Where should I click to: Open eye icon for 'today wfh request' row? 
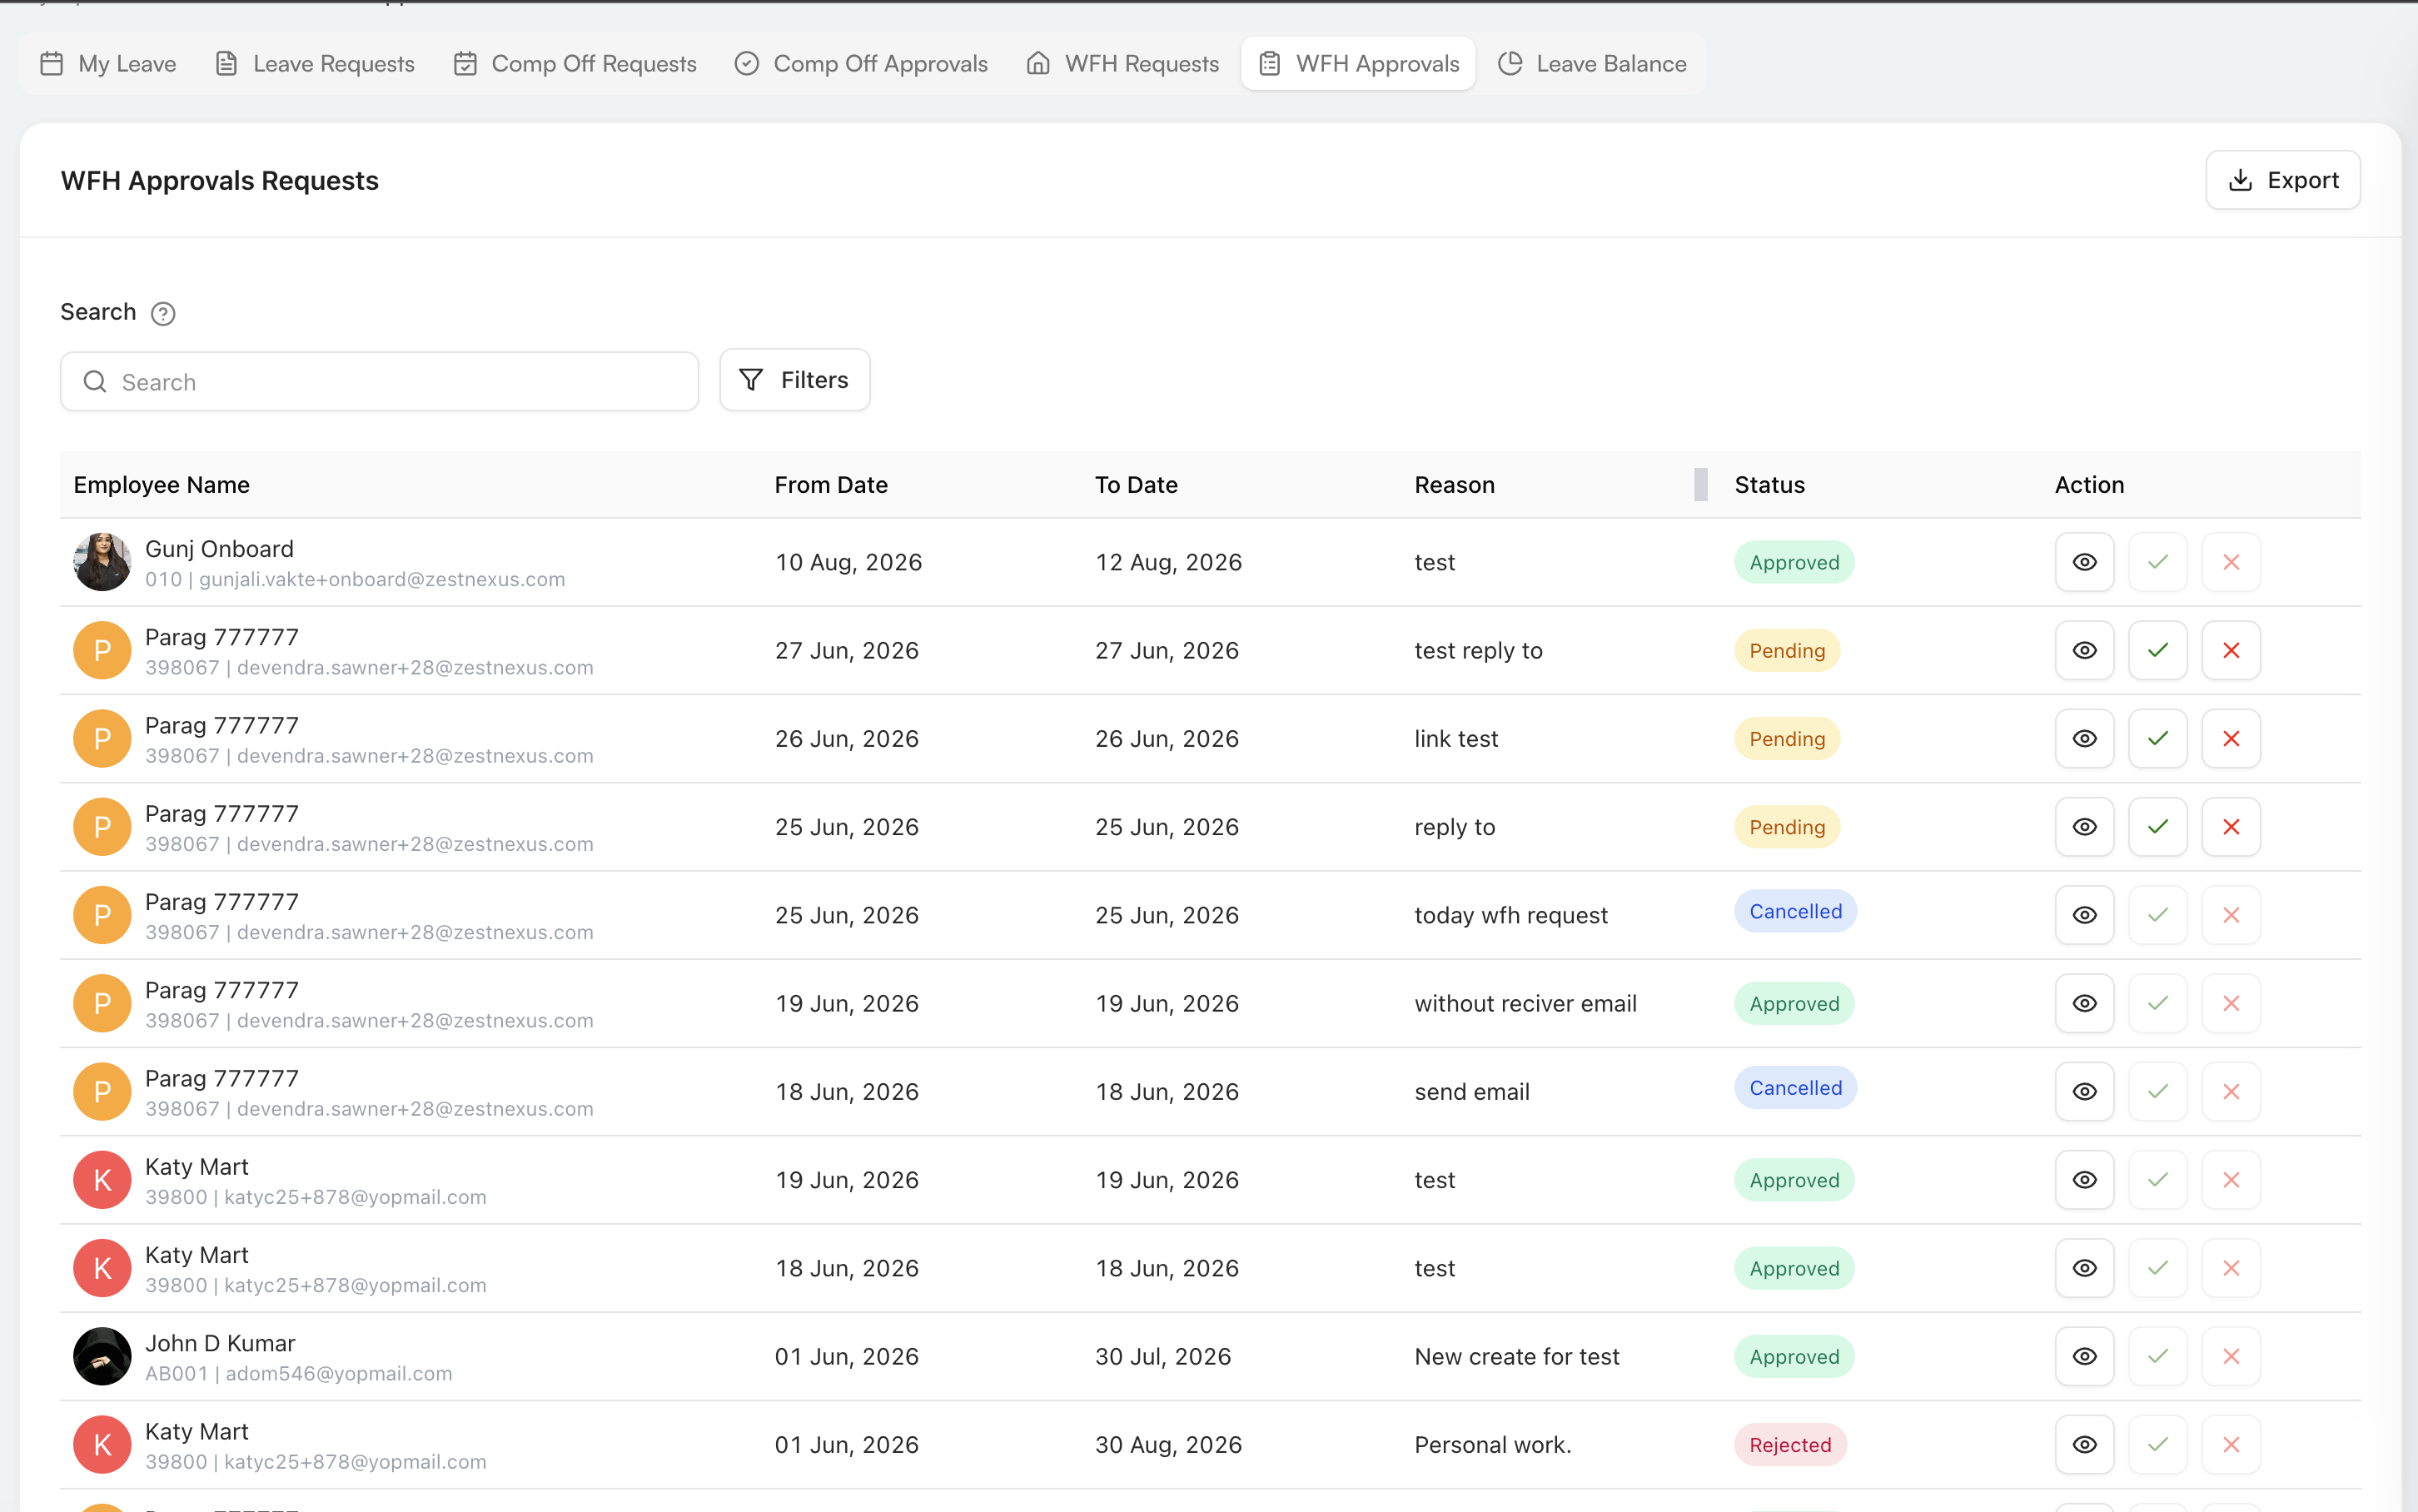[x=2084, y=915]
